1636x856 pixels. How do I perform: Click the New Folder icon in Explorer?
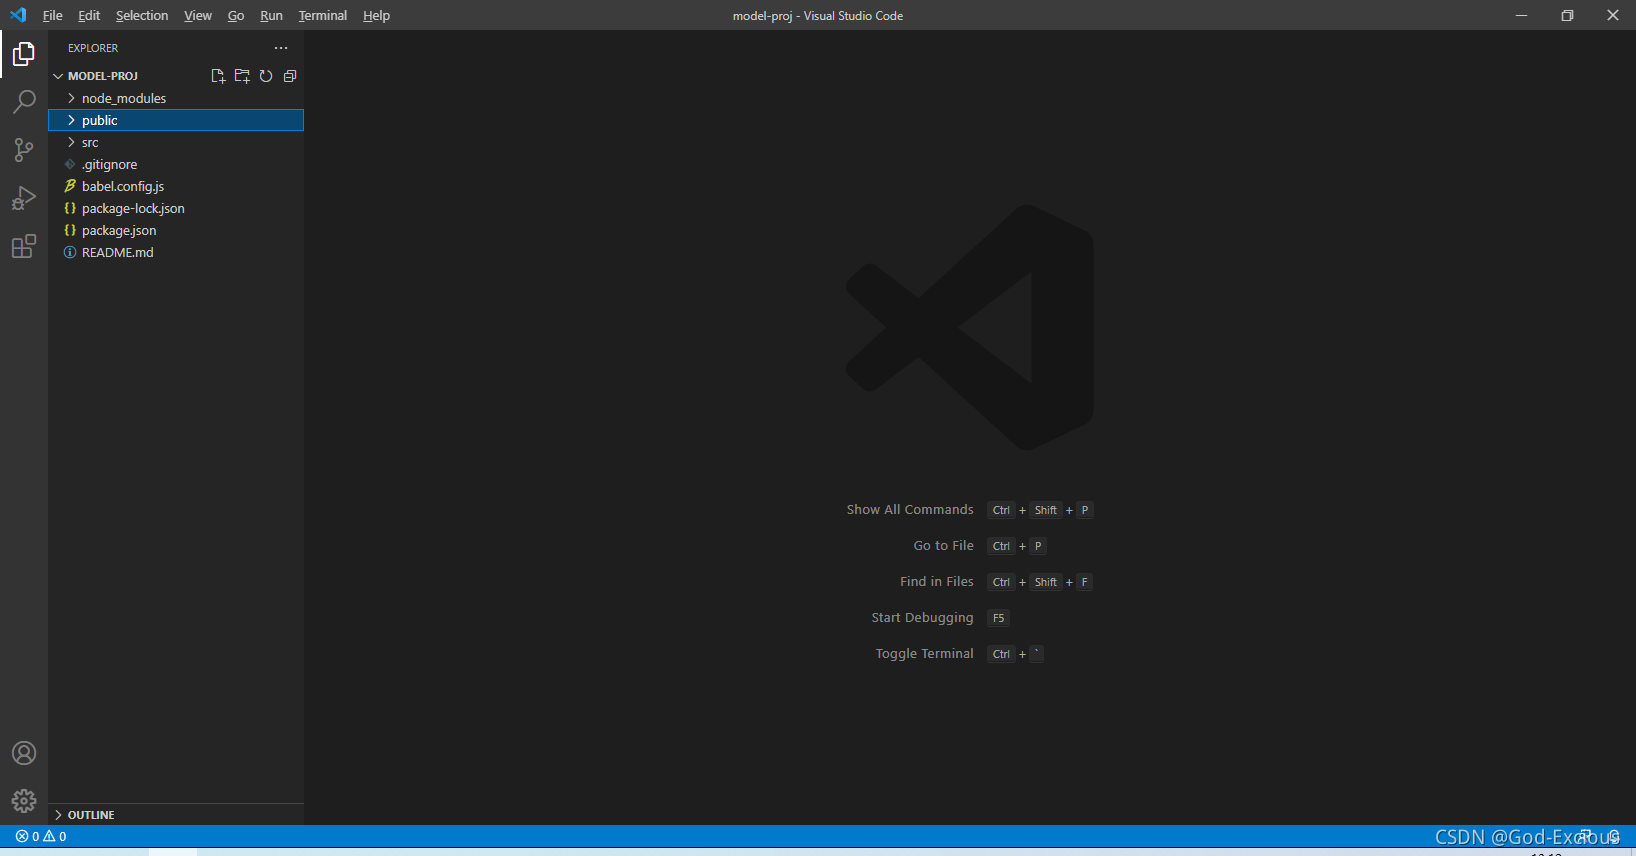click(x=242, y=76)
